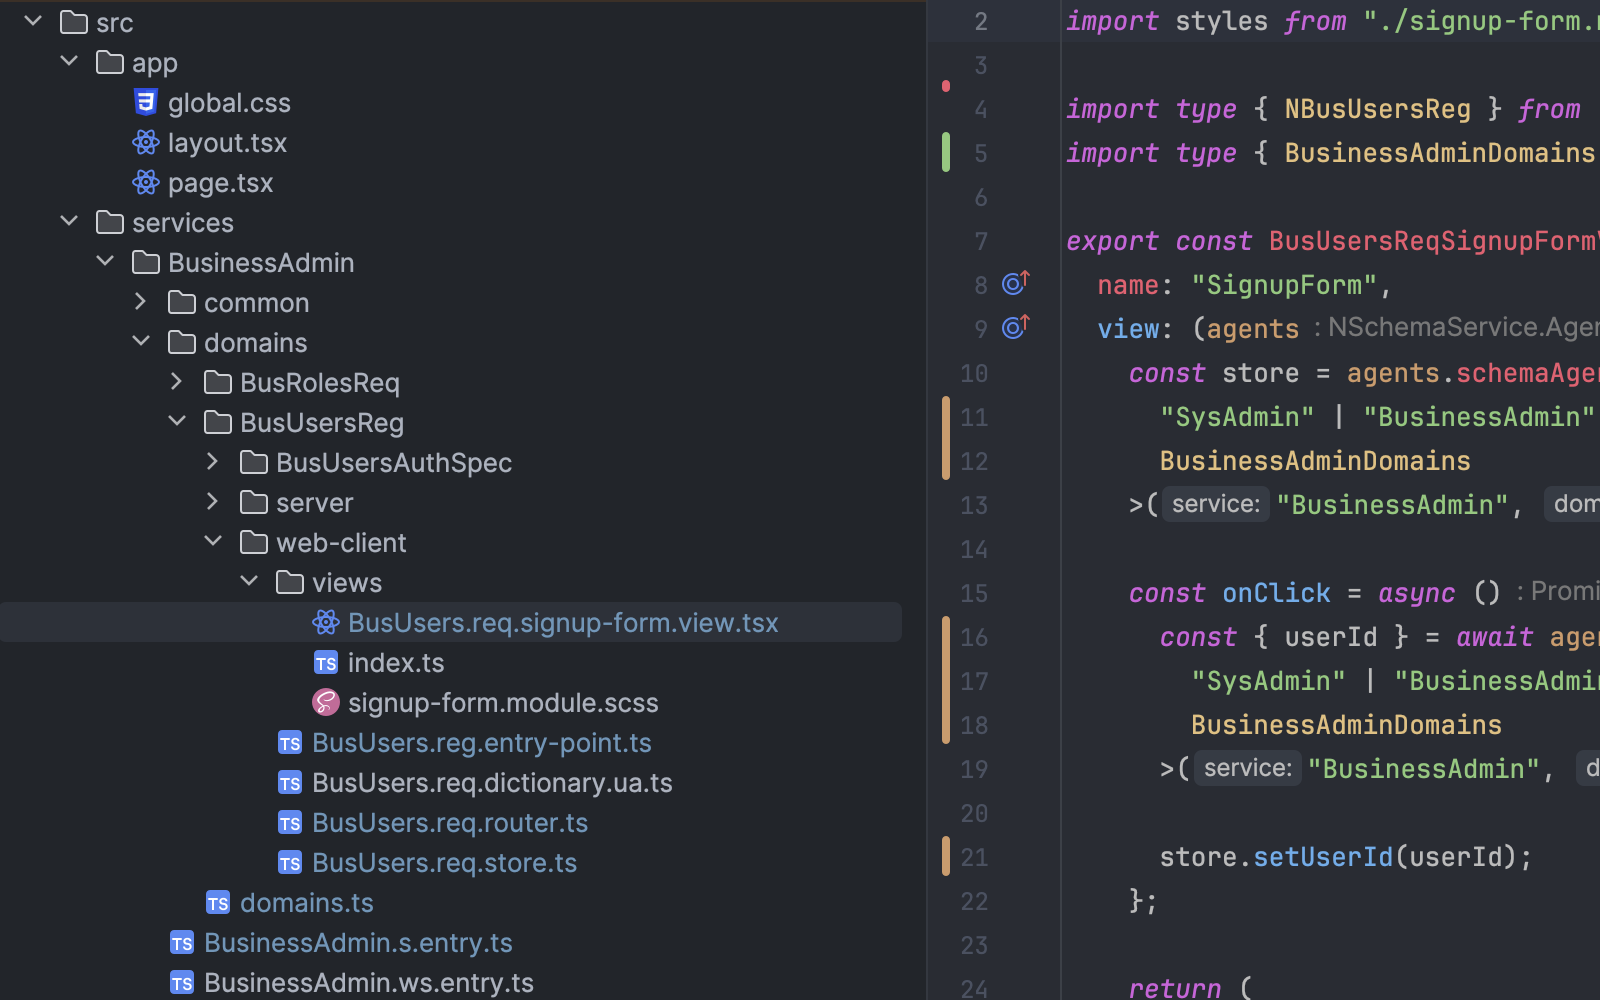Click the BusinessAdmin folder icon
The width and height of the screenshot is (1600, 1000).
[146, 262]
